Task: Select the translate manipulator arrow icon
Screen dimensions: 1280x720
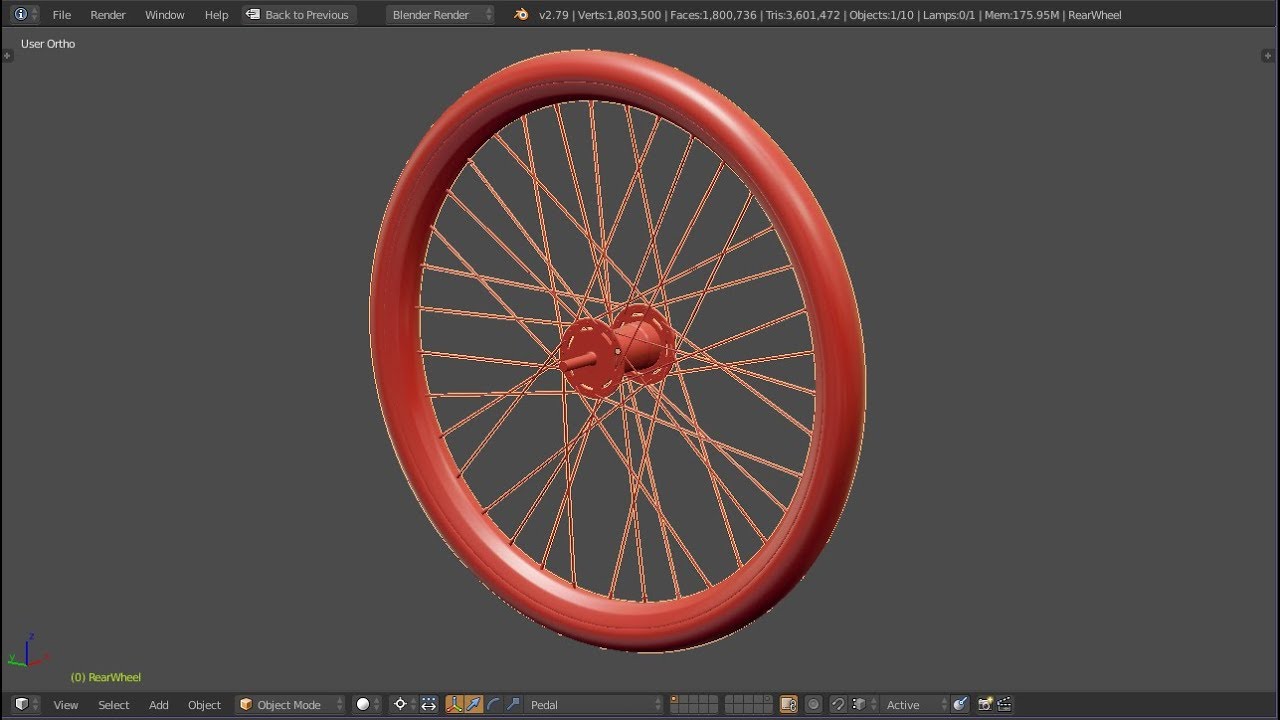Action: [x=473, y=704]
